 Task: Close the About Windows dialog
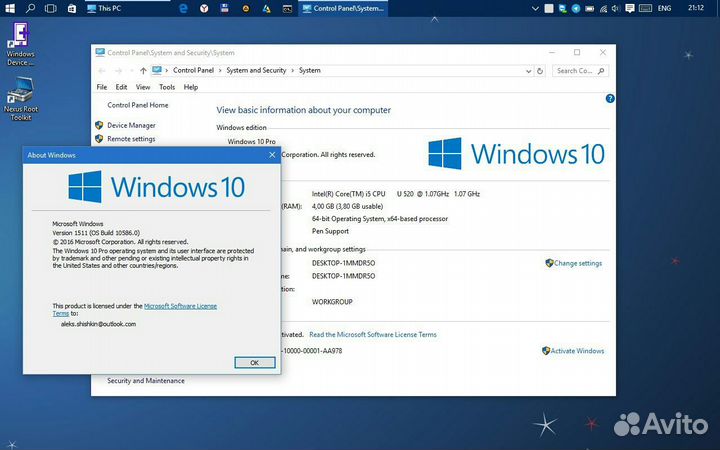(272, 155)
